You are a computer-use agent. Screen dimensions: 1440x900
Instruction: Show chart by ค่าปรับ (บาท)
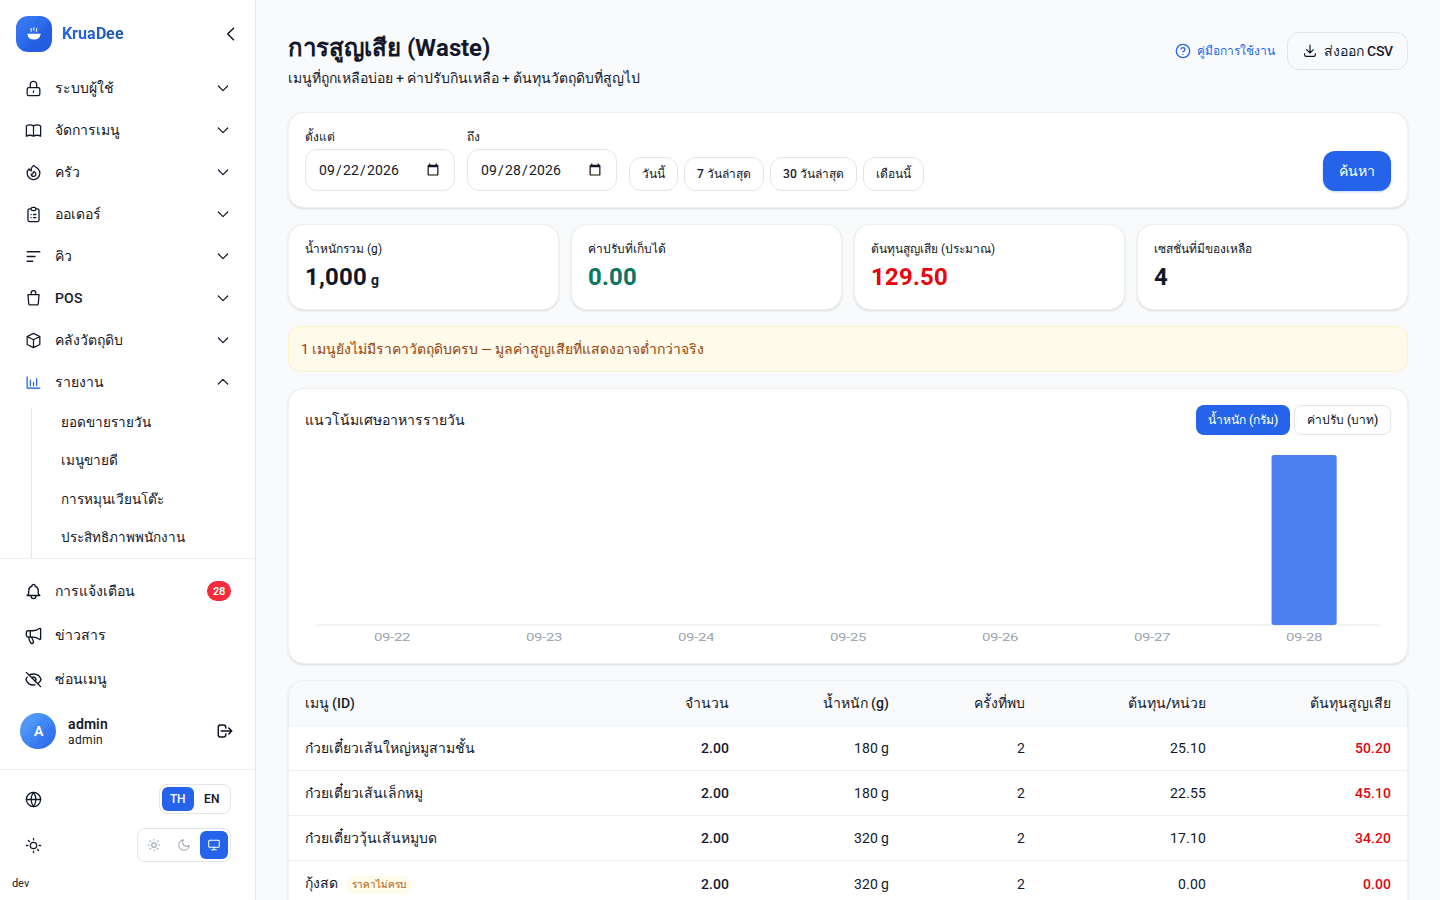pyautogui.click(x=1342, y=420)
